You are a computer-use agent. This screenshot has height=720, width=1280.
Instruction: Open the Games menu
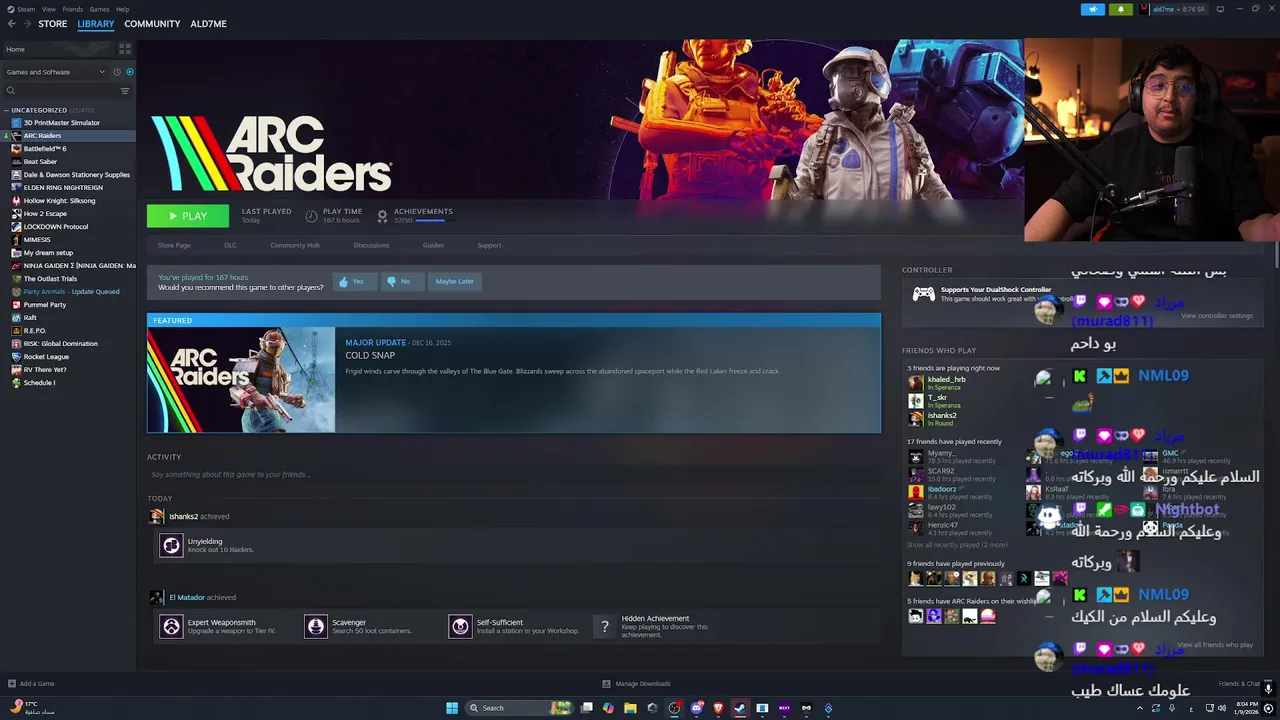tap(99, 9)
